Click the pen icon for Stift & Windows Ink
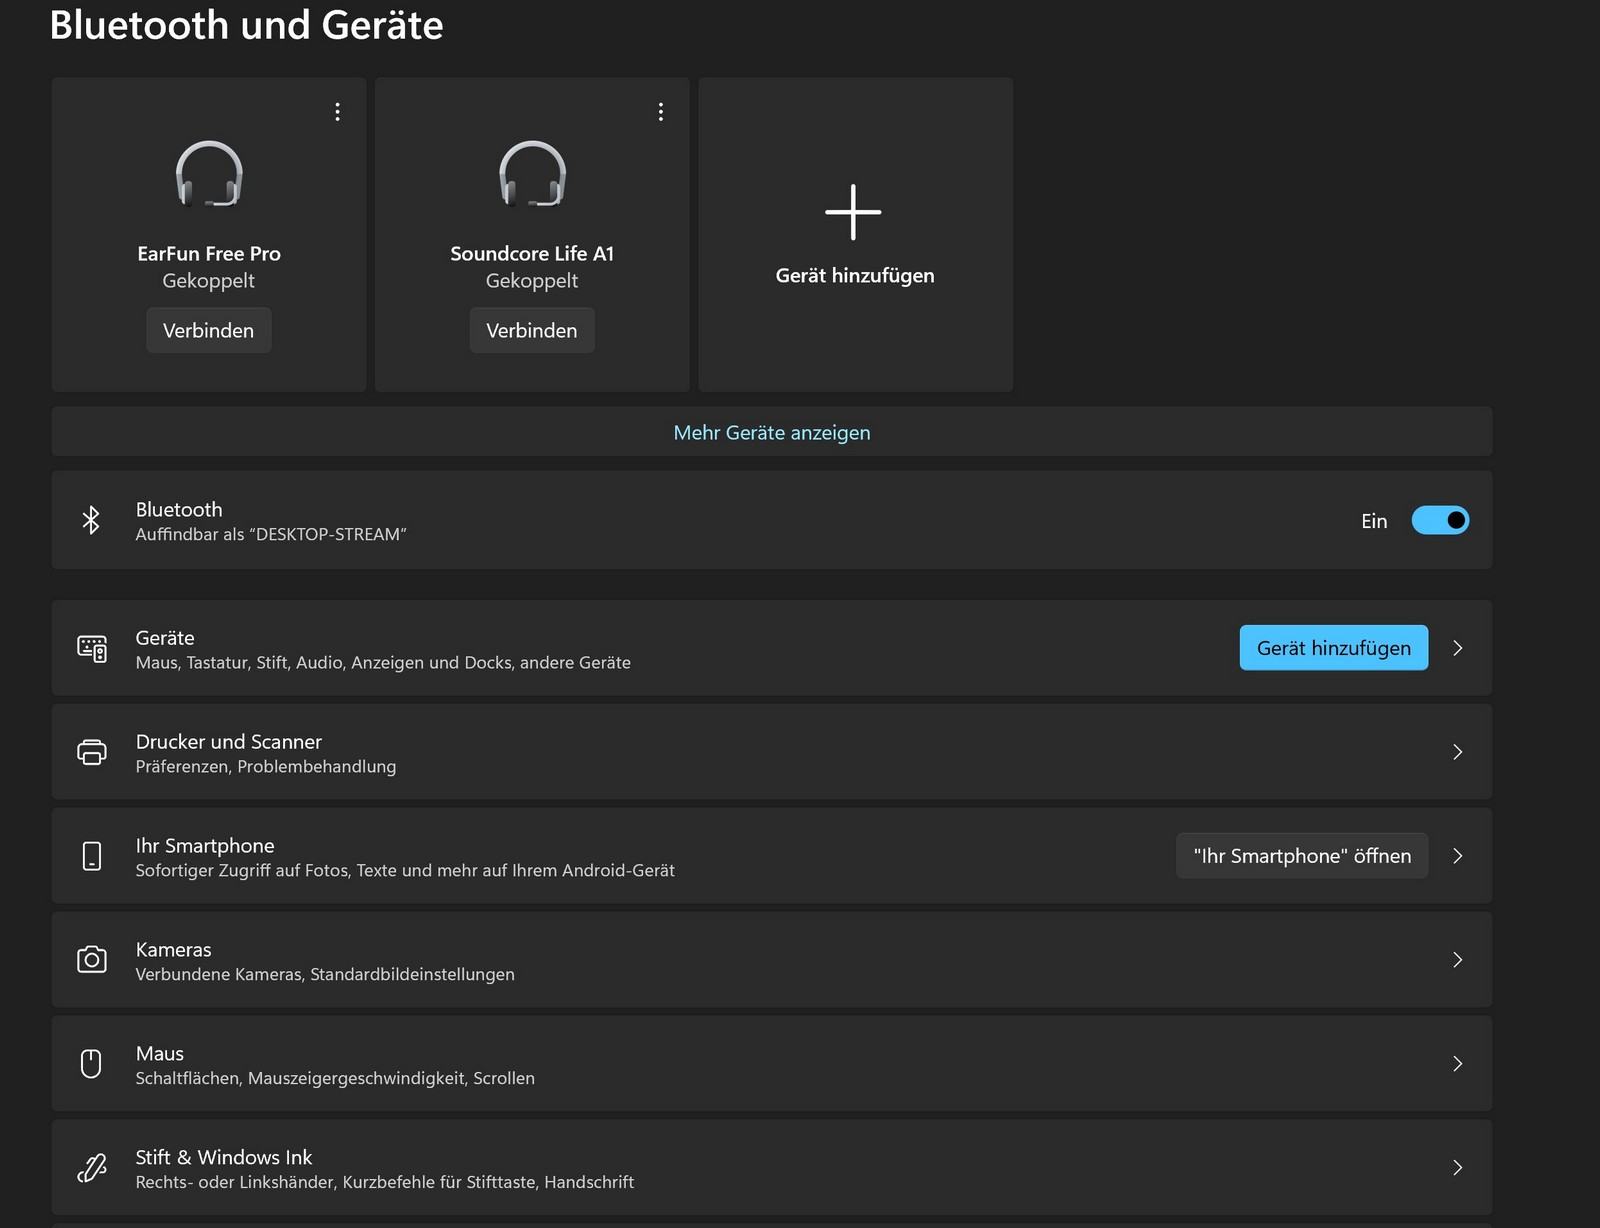1600x1228 pixels. click(x=92, y=1168)
